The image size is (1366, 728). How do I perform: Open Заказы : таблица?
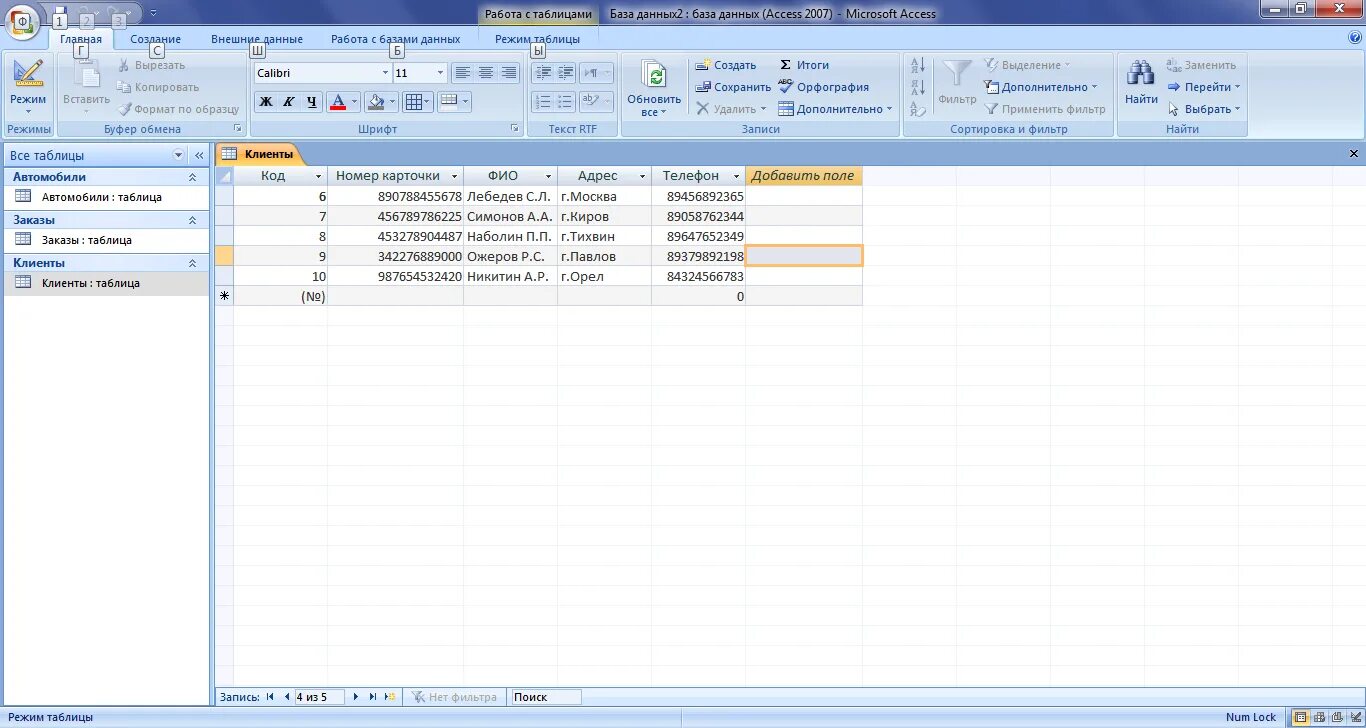click(x=105, y=240)
